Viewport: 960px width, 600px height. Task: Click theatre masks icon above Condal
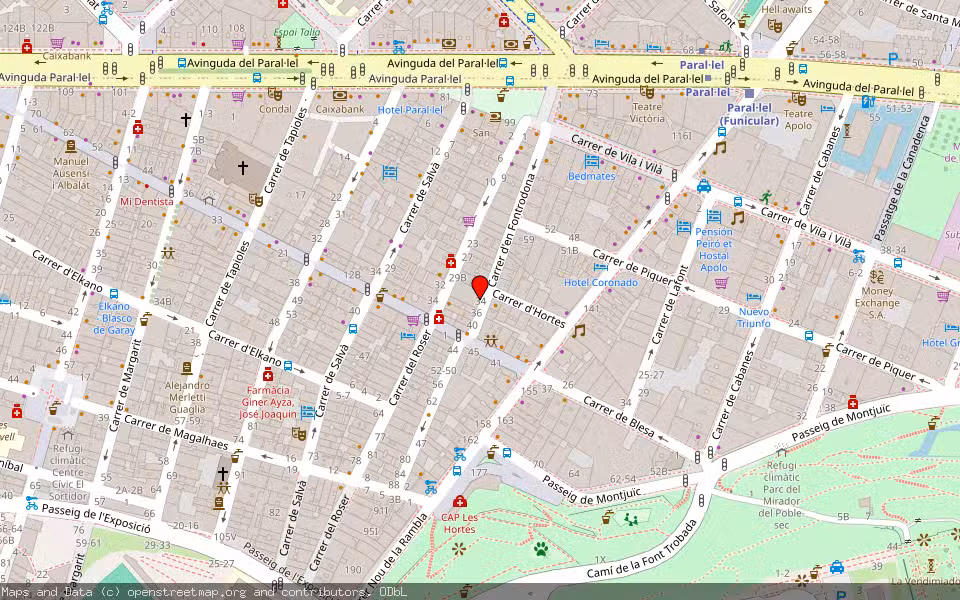(x=275, y=94)
